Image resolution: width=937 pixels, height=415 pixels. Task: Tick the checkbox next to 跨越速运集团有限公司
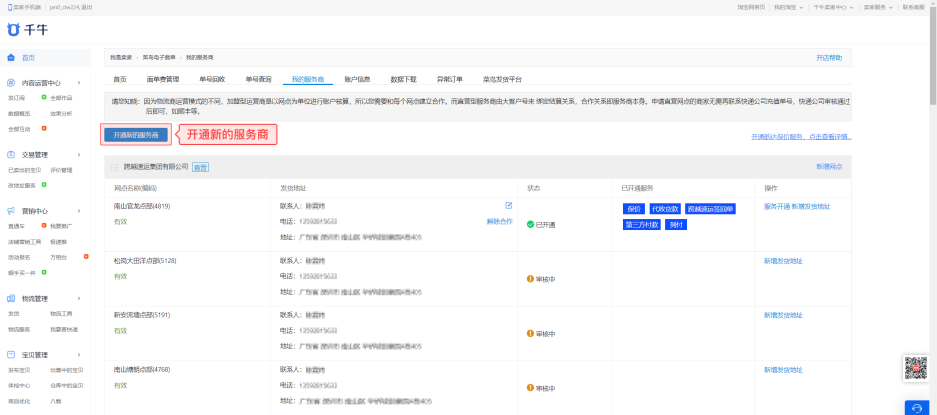(115, 167)
